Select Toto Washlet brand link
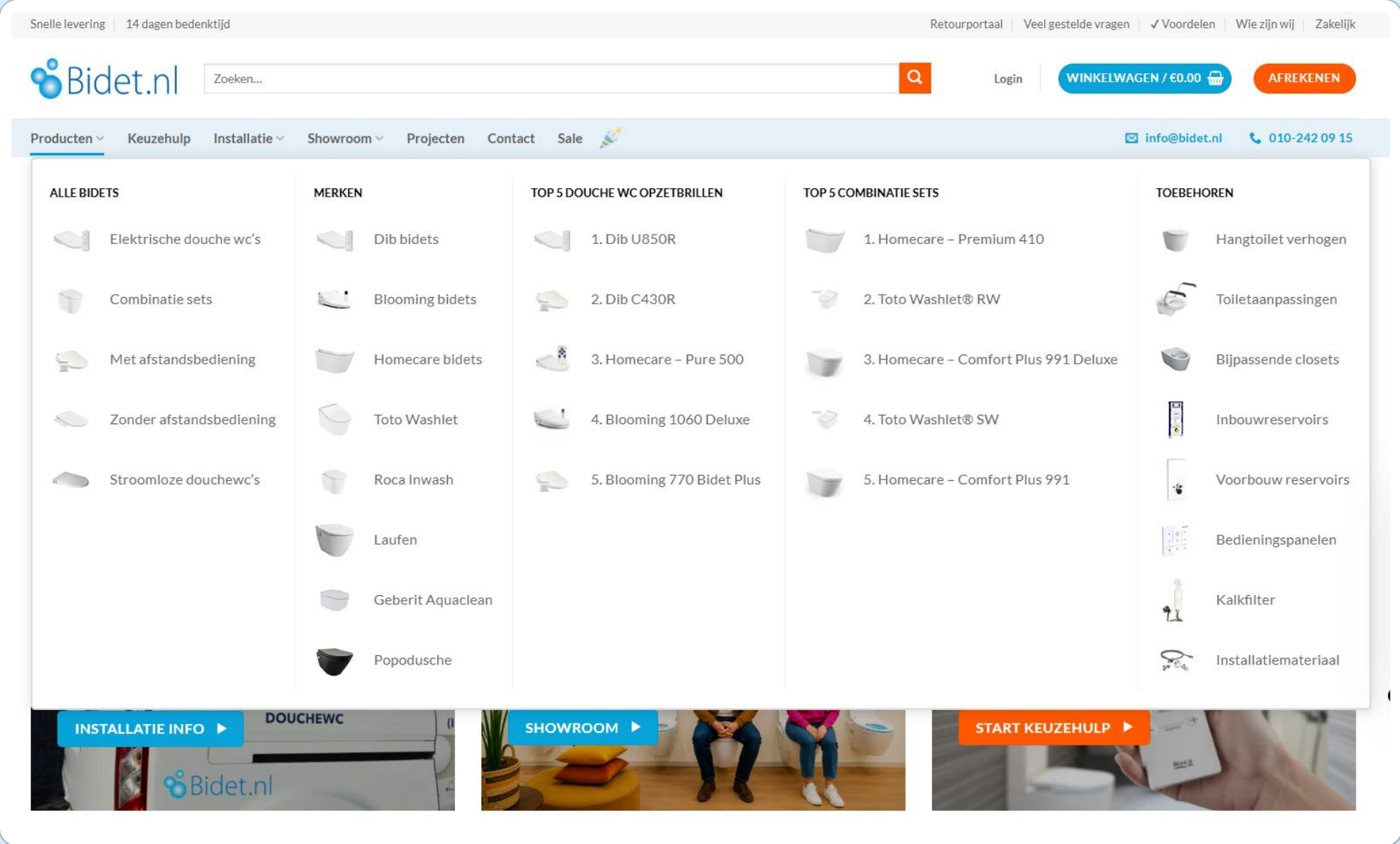The height and width of the screenshot is (844, 1400). (x=416, y=419)
